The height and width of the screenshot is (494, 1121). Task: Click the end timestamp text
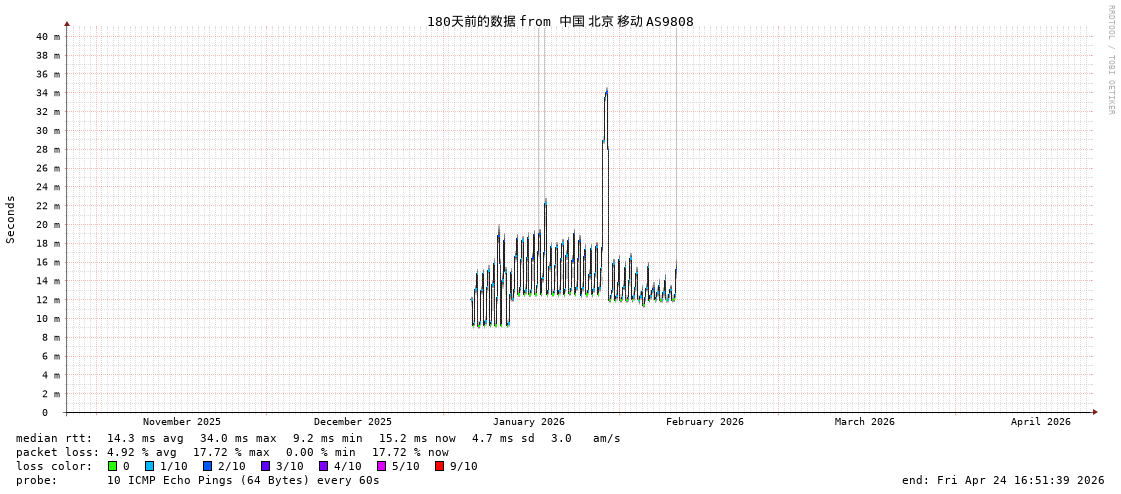1003,480
